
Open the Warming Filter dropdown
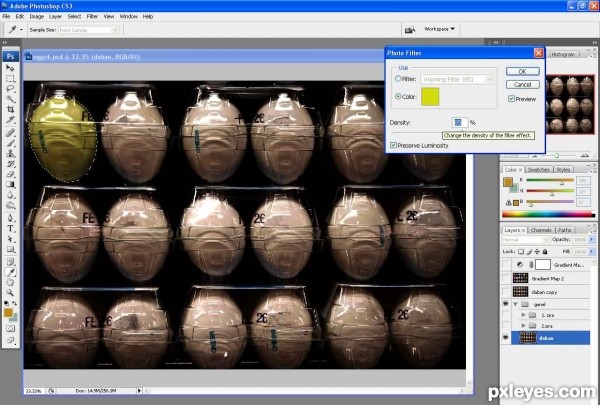pos(489,79)
